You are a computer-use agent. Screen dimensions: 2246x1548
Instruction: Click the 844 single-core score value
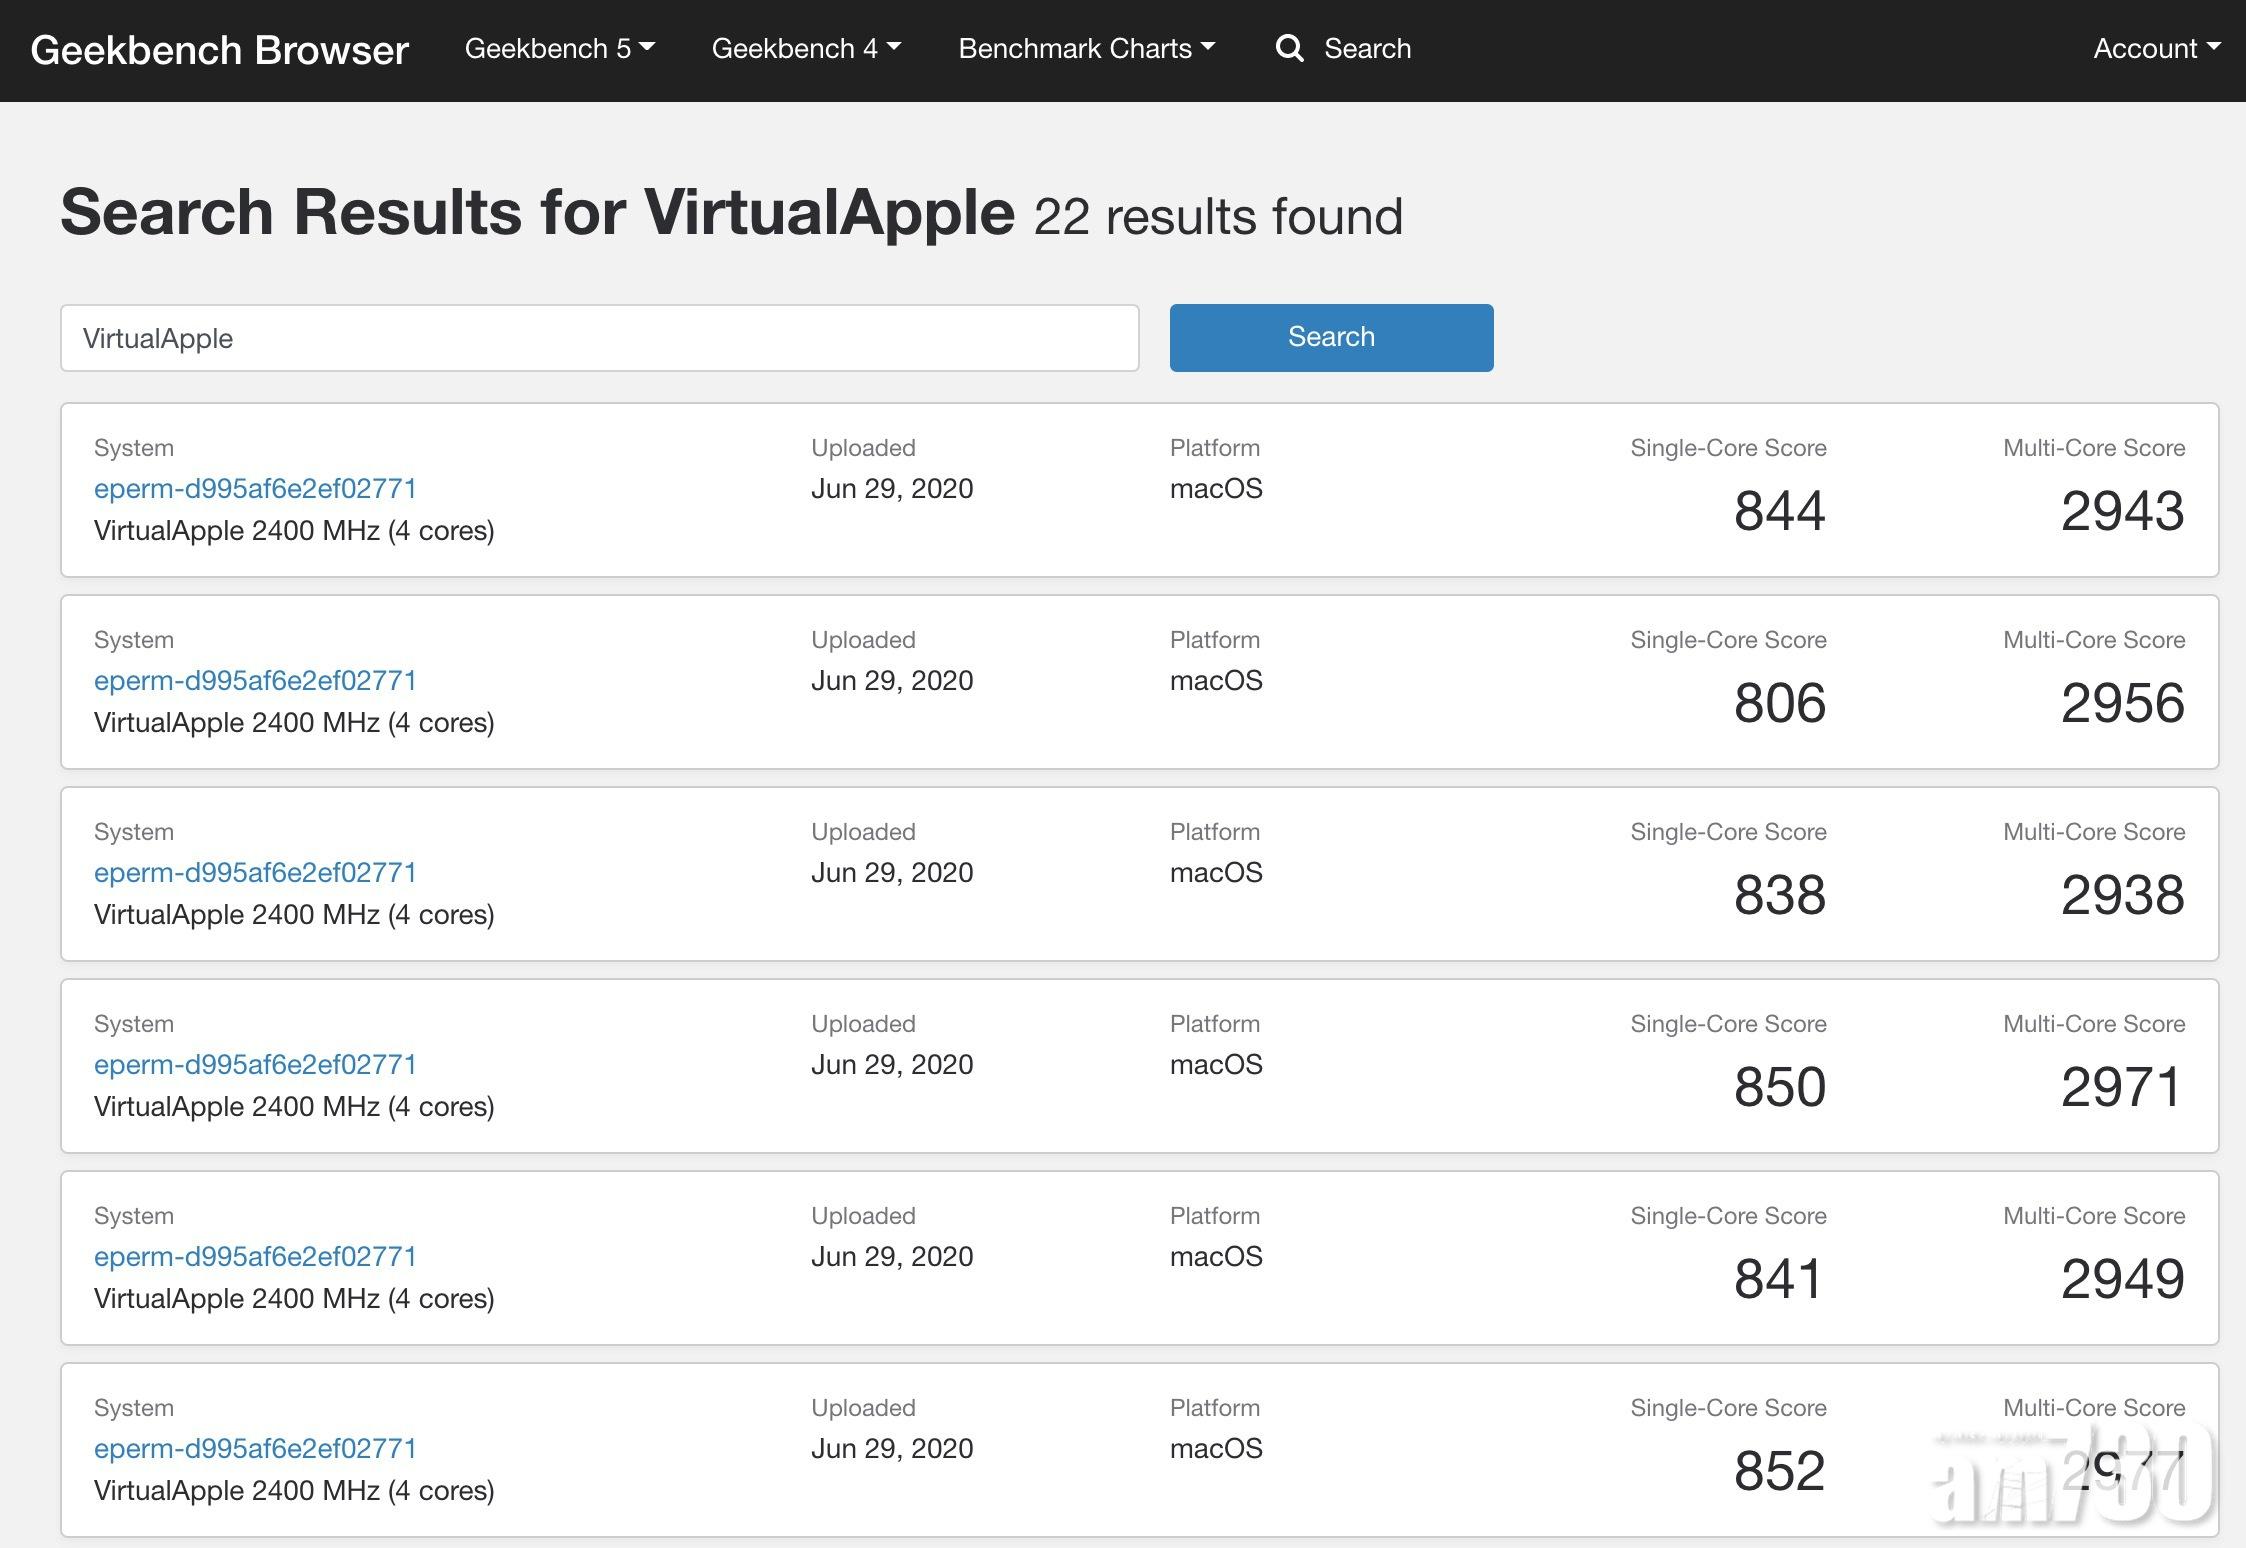coord(1779,511)
